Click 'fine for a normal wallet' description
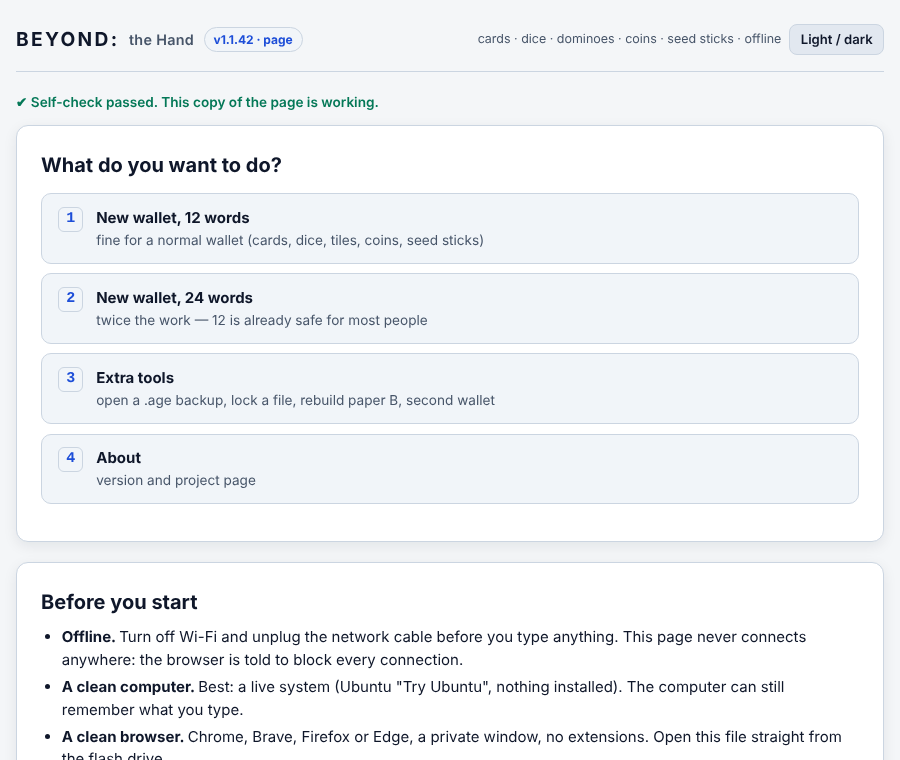This screenshot has width=900, height=760. pyautogui.click(x=290, y=241)
